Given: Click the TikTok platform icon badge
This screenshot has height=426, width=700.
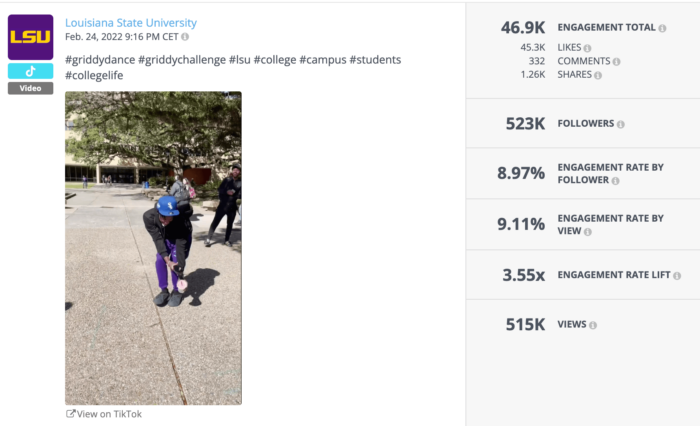Looking at the screenshot, I should [30, 71].
